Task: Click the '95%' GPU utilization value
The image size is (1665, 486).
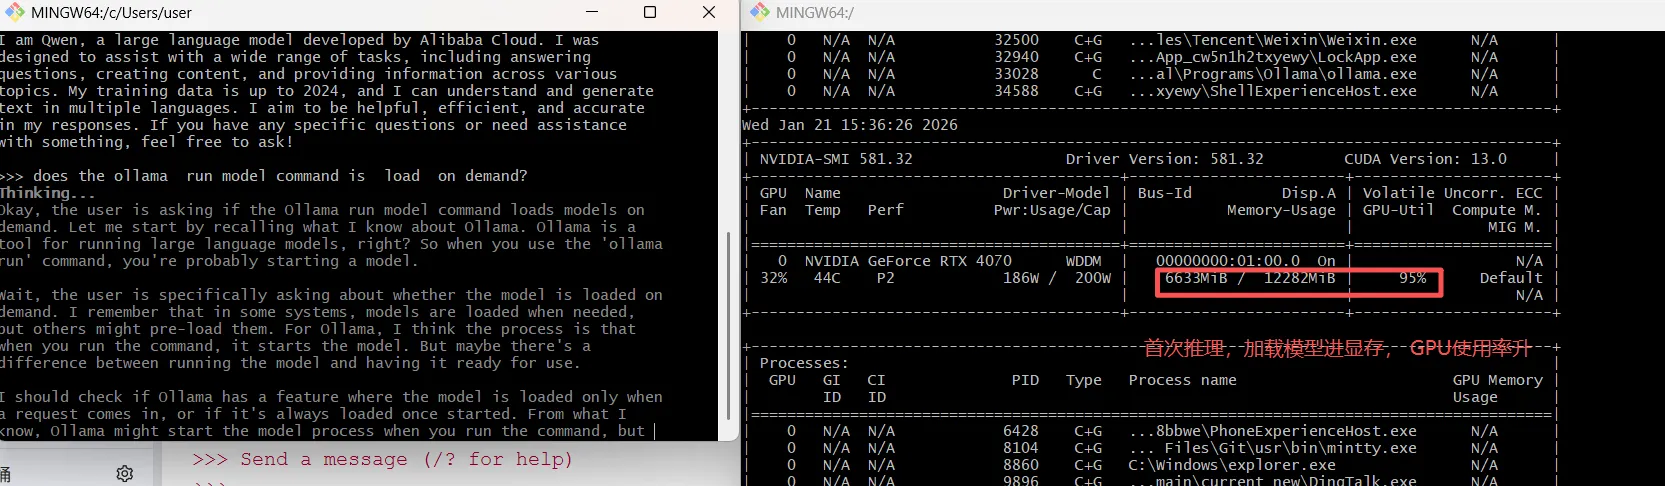Action: [1413, 278]
